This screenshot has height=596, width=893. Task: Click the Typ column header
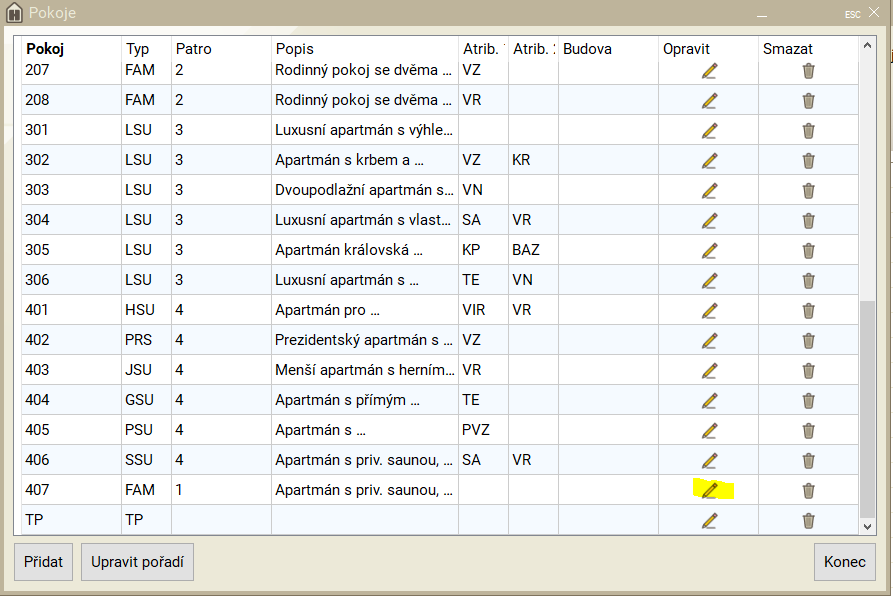[x=137, y=48]
